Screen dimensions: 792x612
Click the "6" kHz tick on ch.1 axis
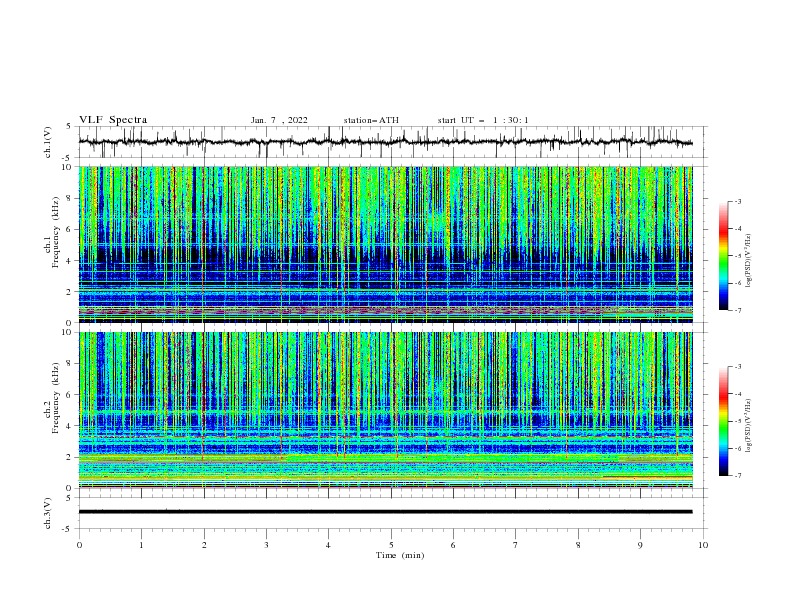click(70, 229)
